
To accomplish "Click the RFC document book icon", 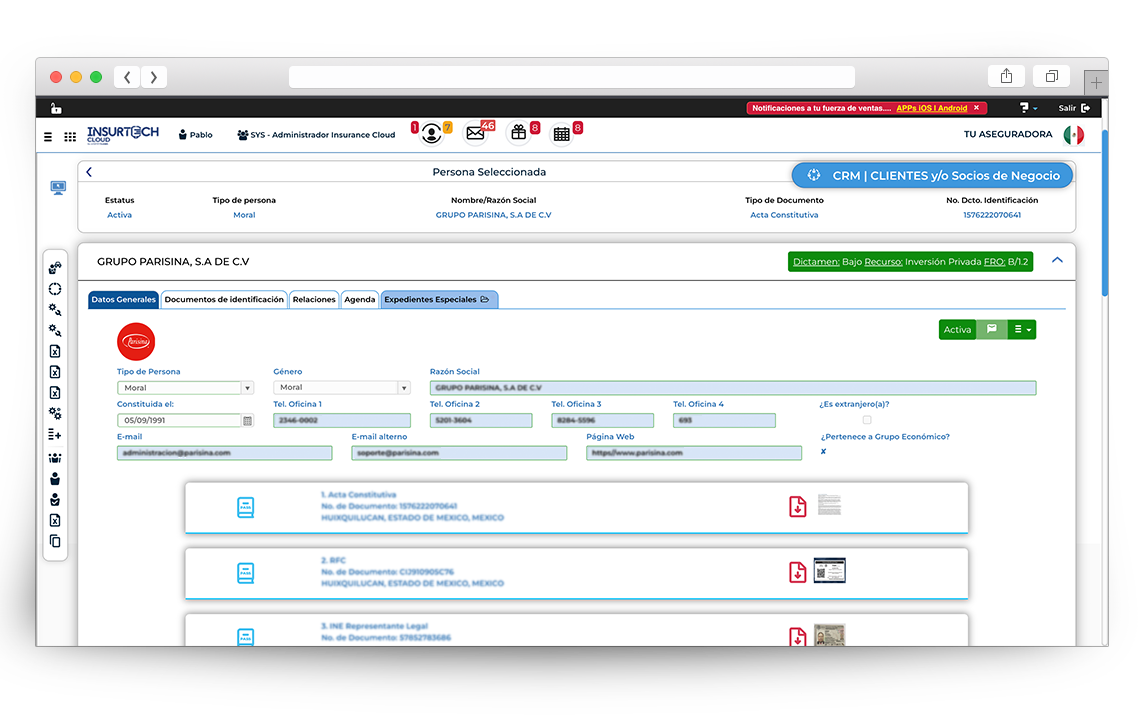I will (x=245, y=573).
